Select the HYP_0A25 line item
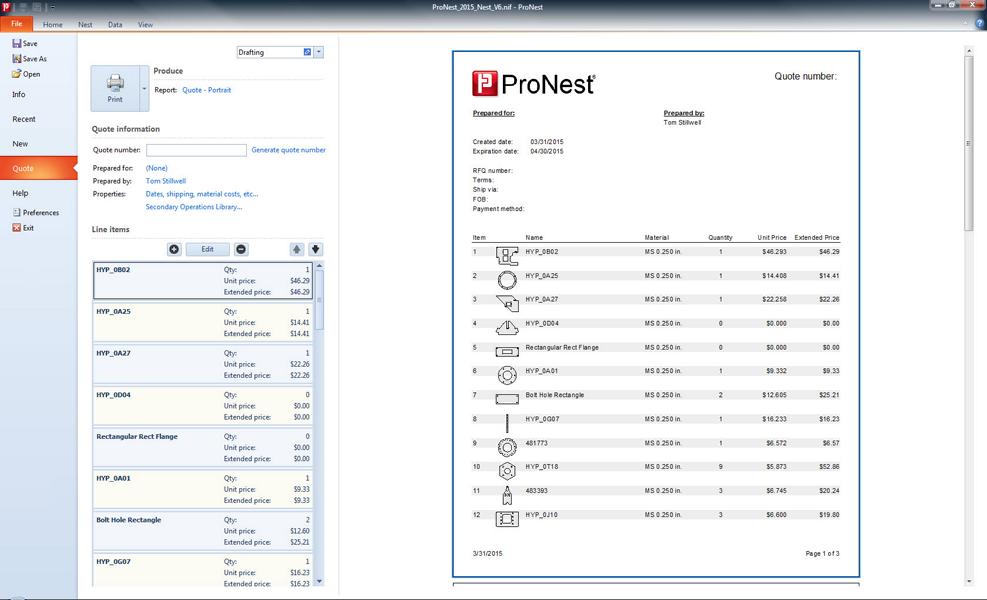The width and height of the screenshot is (987, 600). (203, 322)
